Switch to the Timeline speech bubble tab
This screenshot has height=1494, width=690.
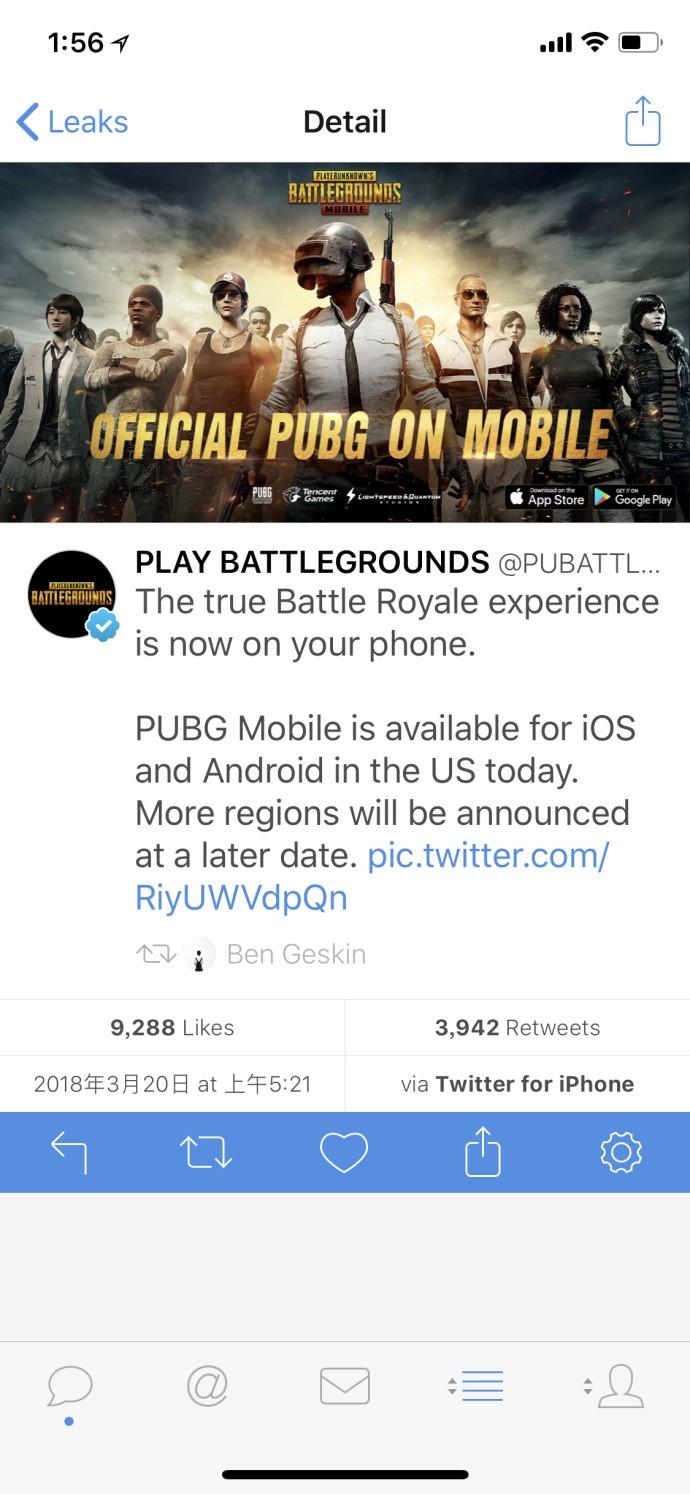[x=69, y=1387]
